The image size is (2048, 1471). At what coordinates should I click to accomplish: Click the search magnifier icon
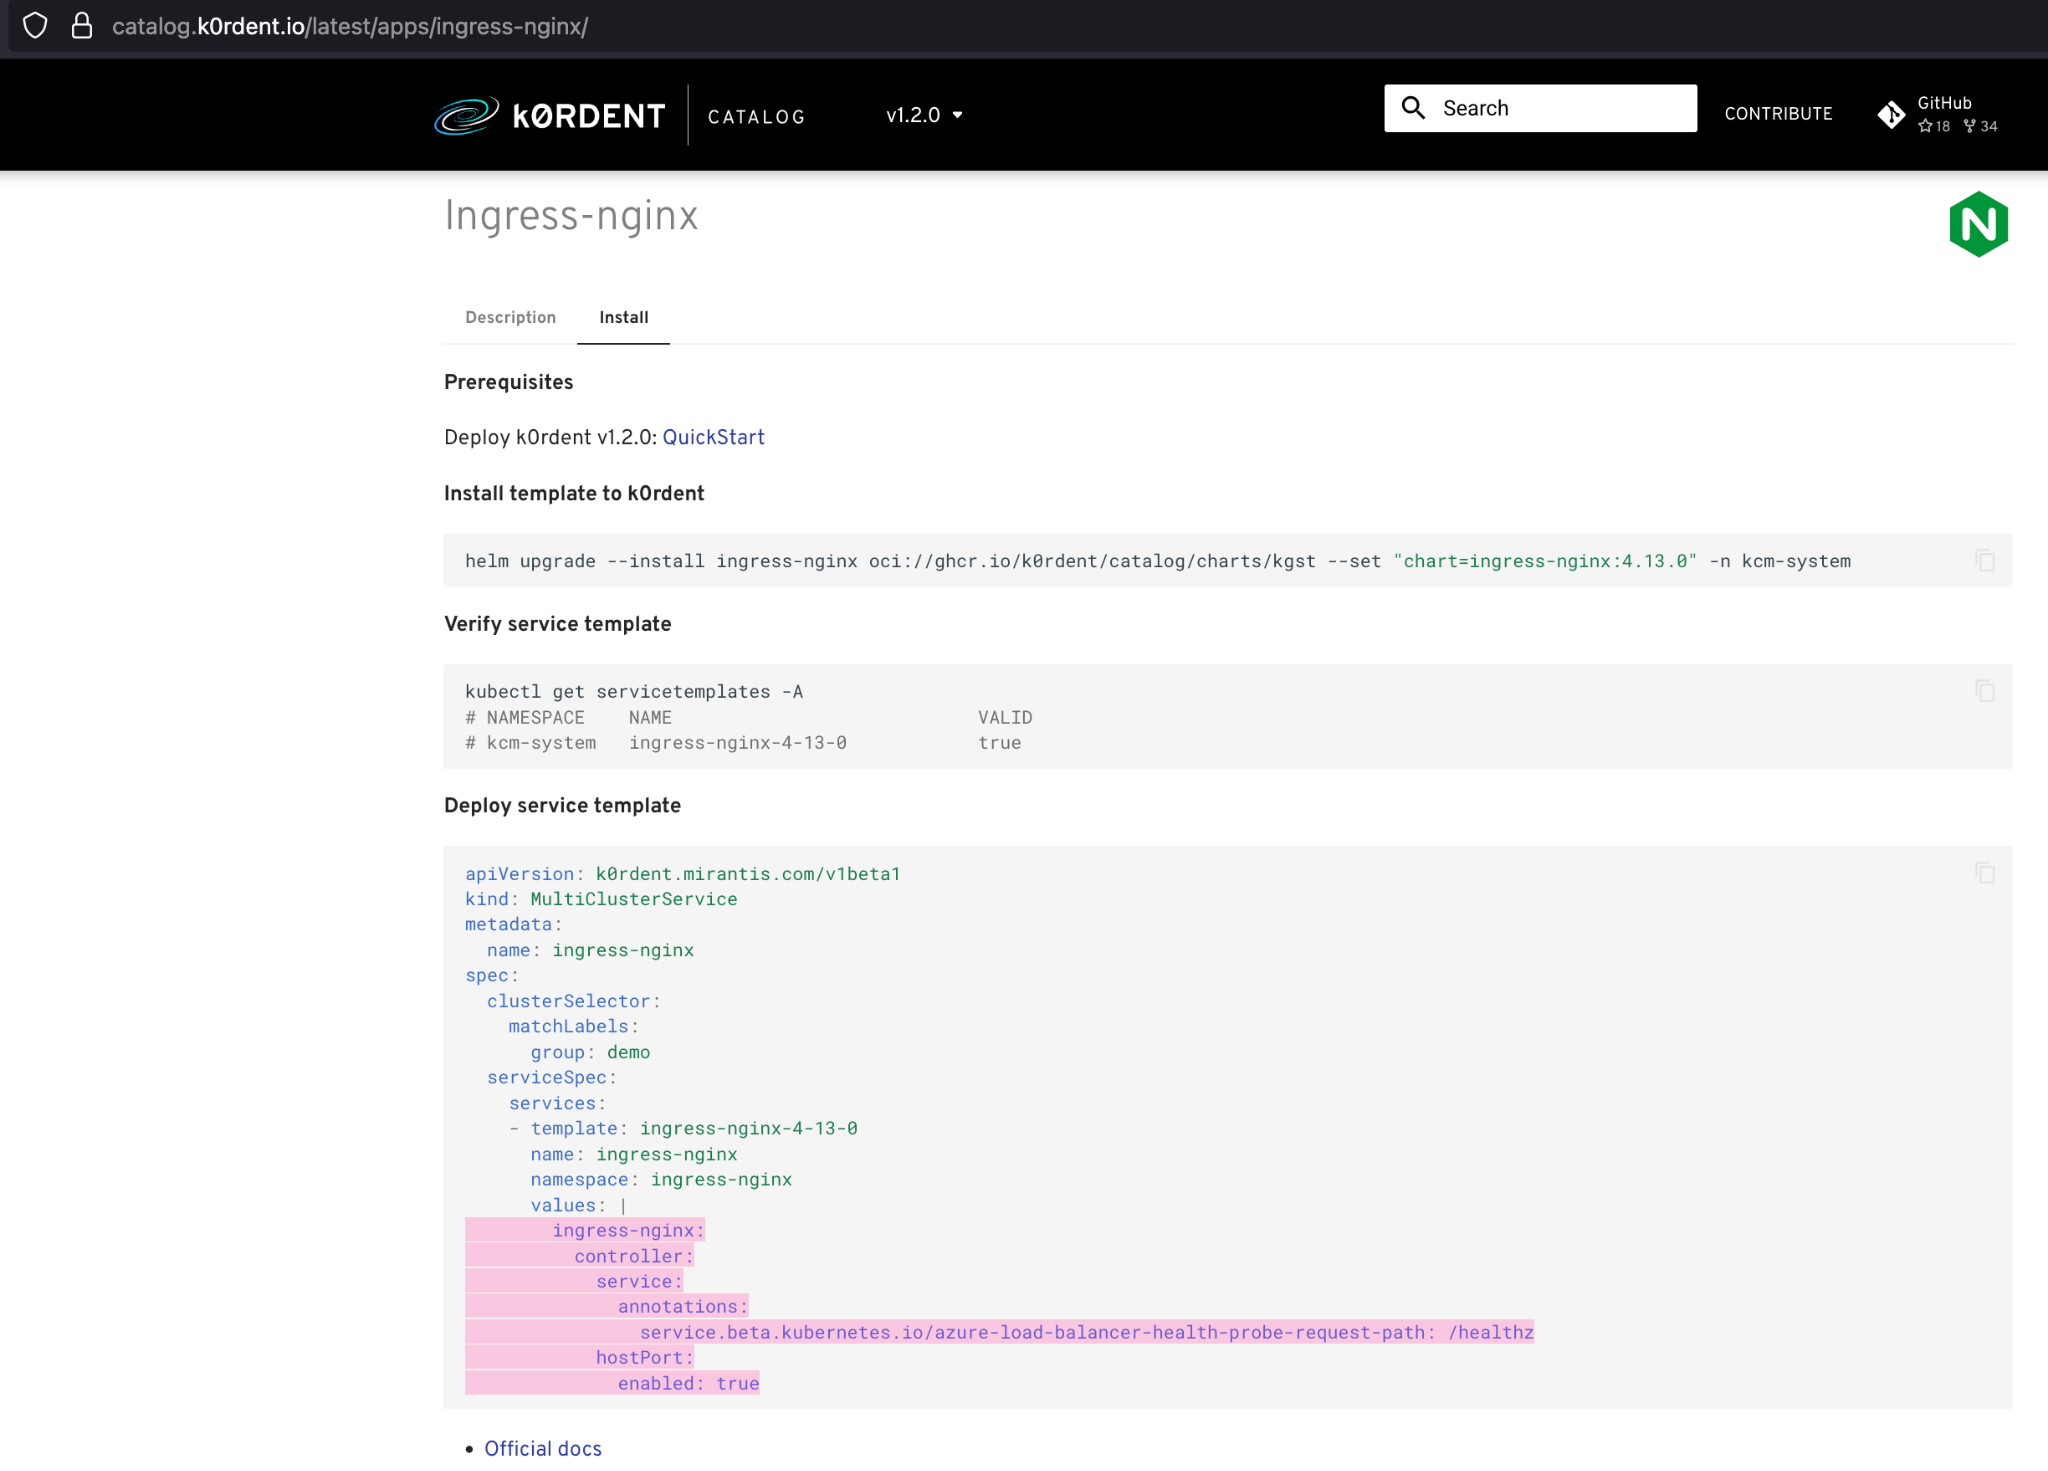point(1413,108)
